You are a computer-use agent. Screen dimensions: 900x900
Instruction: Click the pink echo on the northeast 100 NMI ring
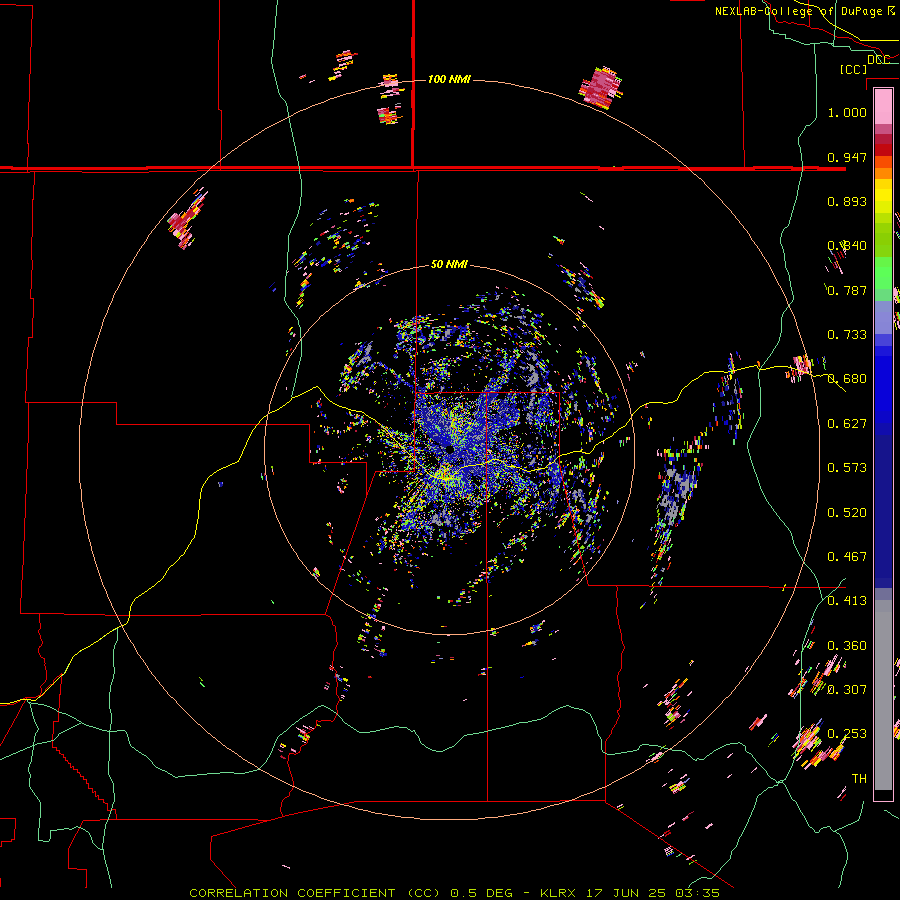click(601, 88)
